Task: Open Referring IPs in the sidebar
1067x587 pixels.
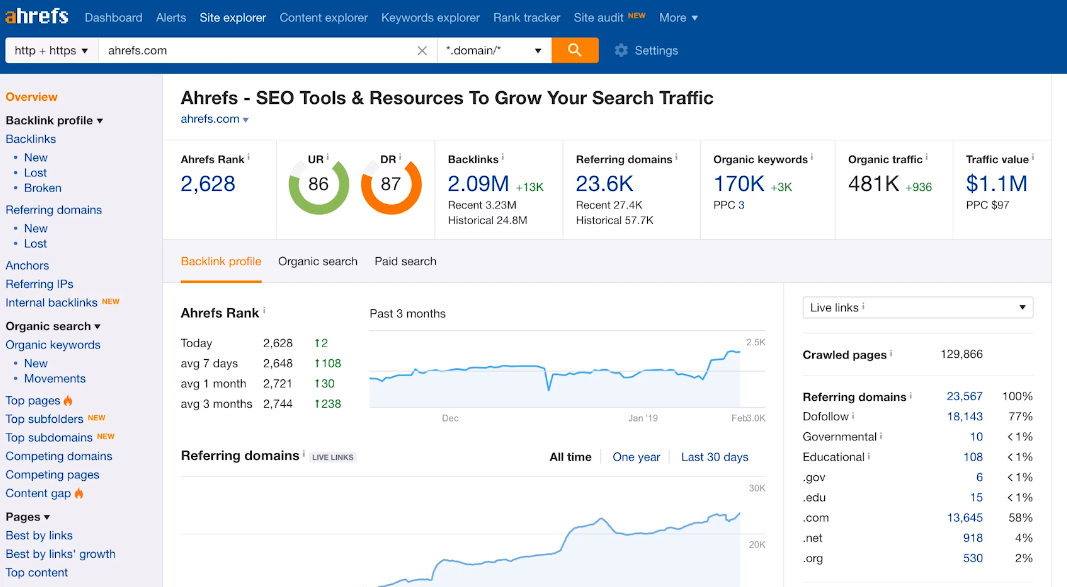Action: tap(39, 284)
